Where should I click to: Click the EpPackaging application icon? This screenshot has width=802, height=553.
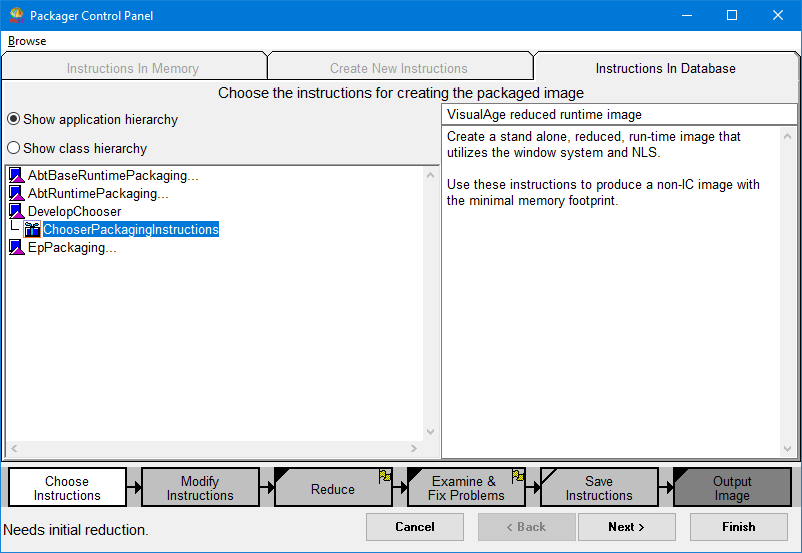(16, 248)
